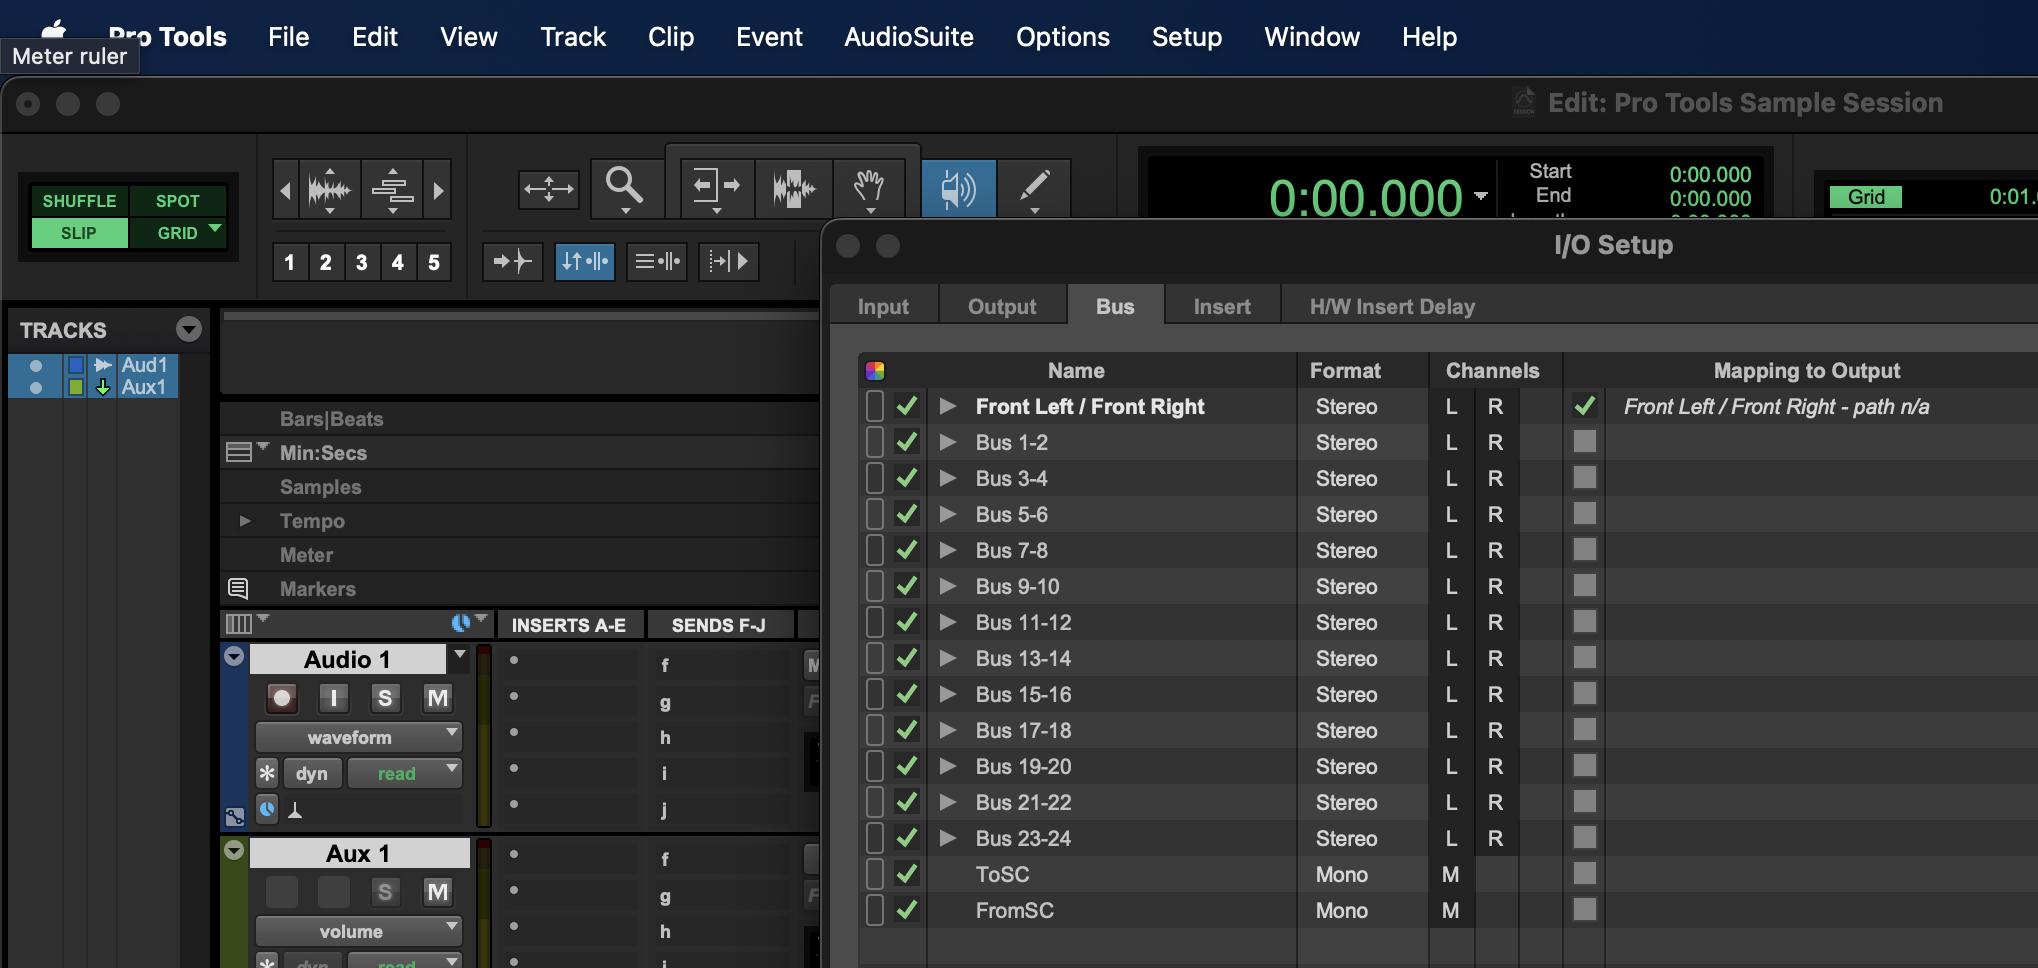Select the Zoomer magnifying glass tool
Screen dimensions: 2038x968
[624, 186]
